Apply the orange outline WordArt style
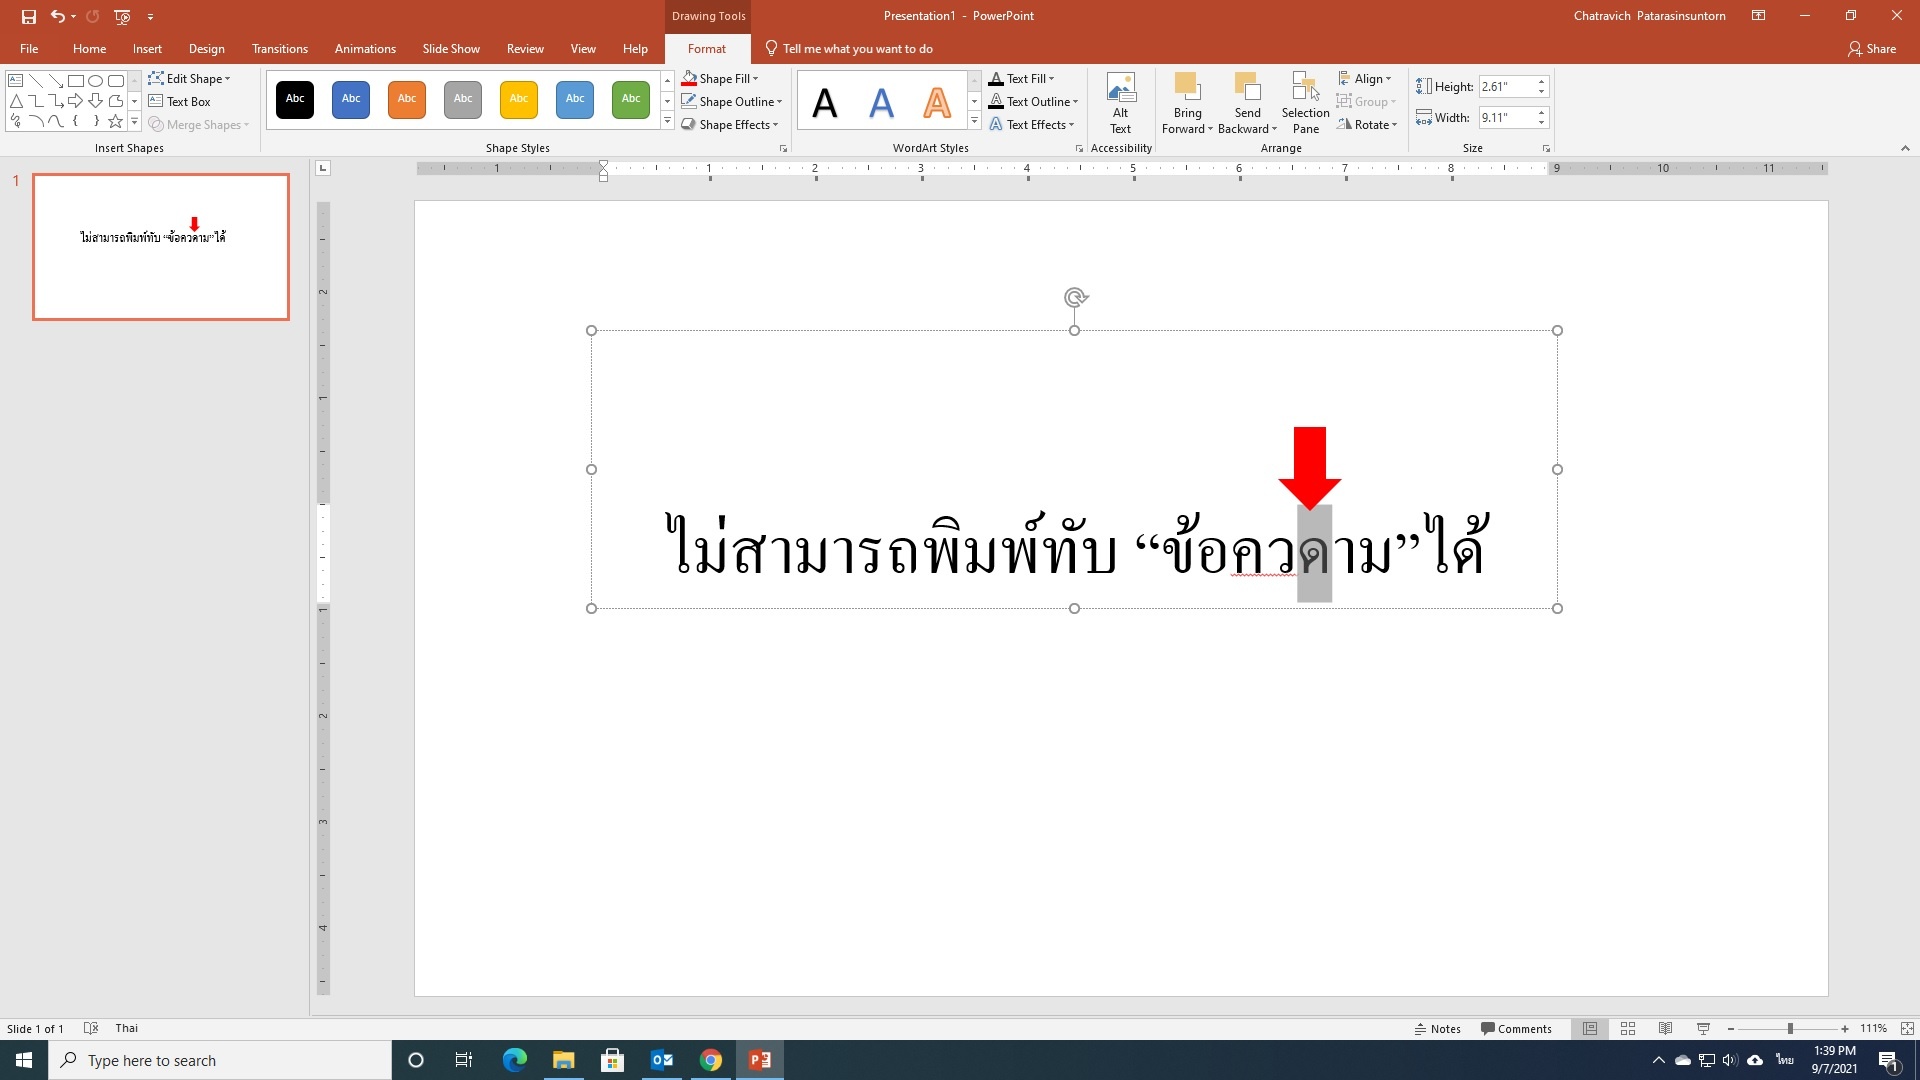 937,101
